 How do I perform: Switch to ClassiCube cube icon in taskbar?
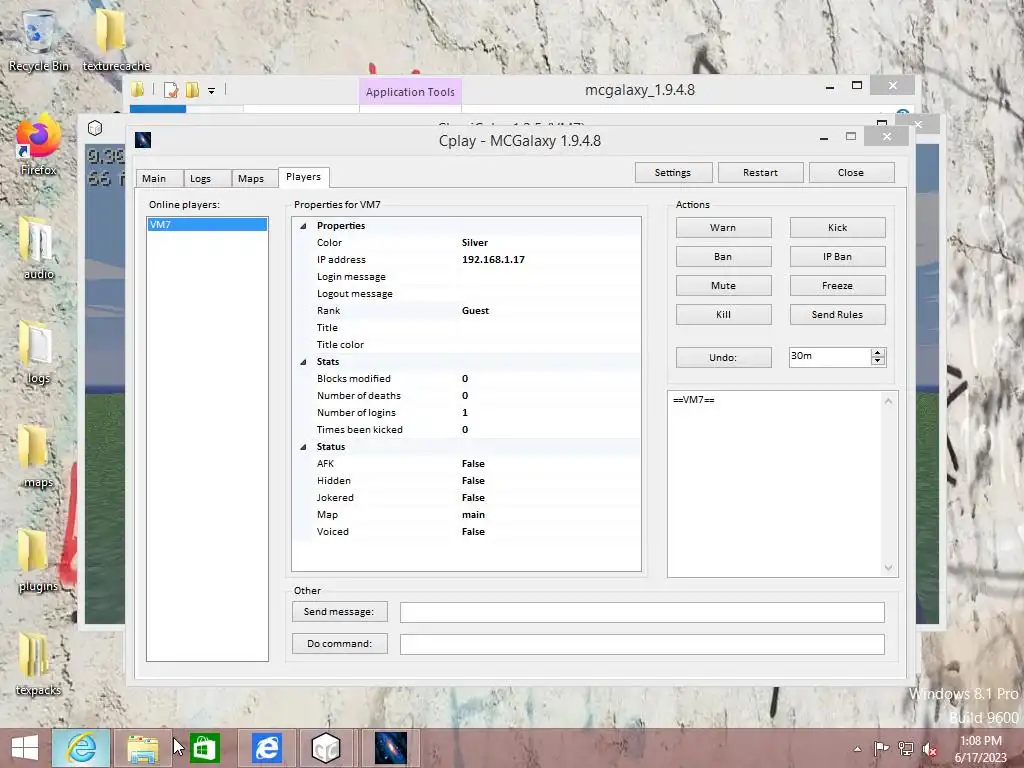(x=326, y=748)
